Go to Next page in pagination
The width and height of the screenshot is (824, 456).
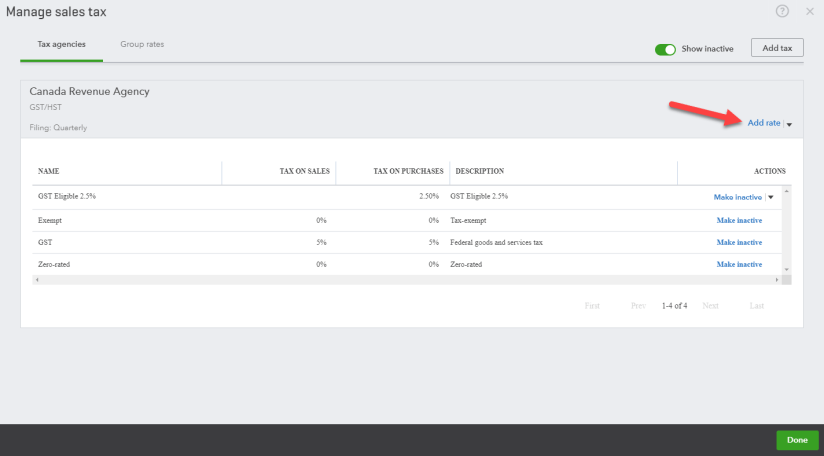coord(710,305)
